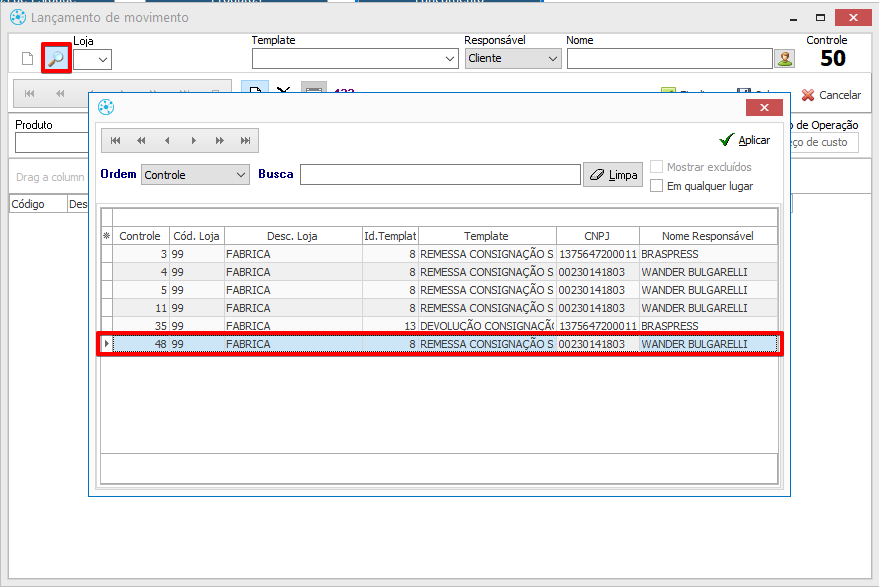The width and height of the screenshot is (879, 588).
Task: Click DEVOLUÇÃO CONSIGNAÇÃO template cell
Action: click(487, 326)
